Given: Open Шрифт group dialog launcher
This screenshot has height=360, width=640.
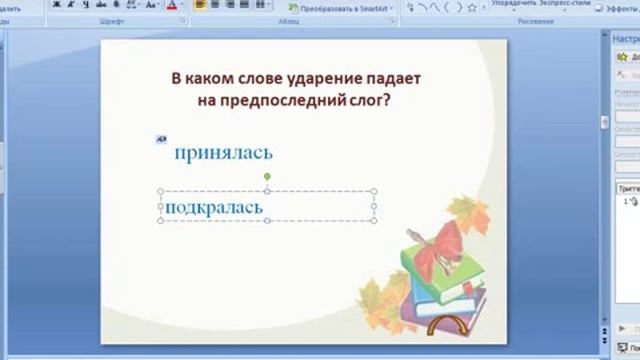Looking at the screenshot, I should tap(183, 21).
